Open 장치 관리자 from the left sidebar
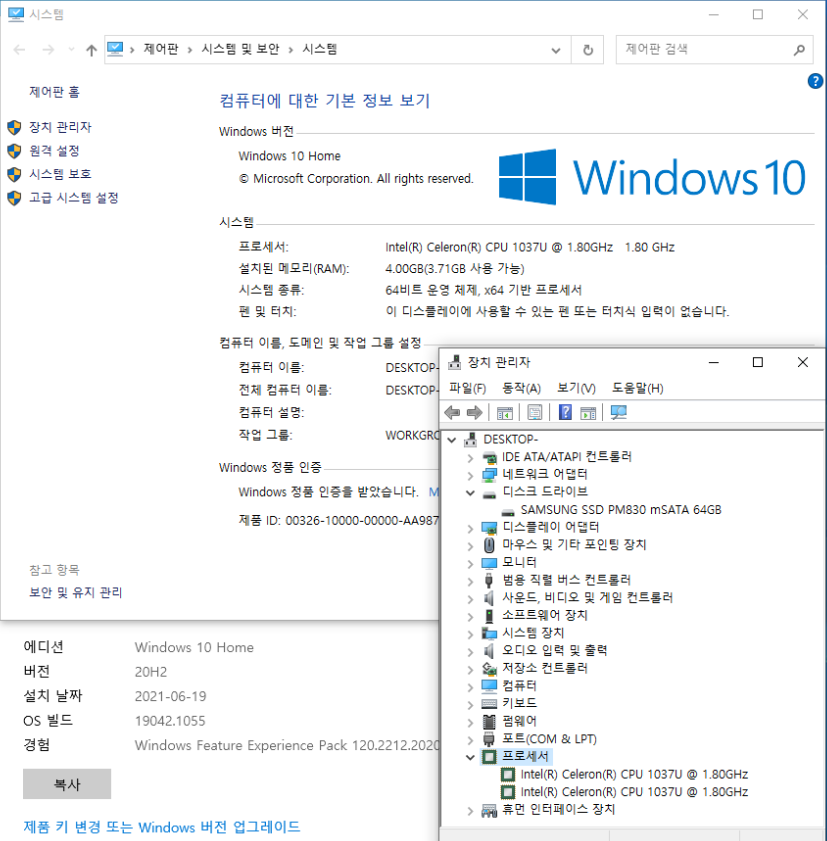The height and width of the screenshot is (841, 827). tap(60, 127)
